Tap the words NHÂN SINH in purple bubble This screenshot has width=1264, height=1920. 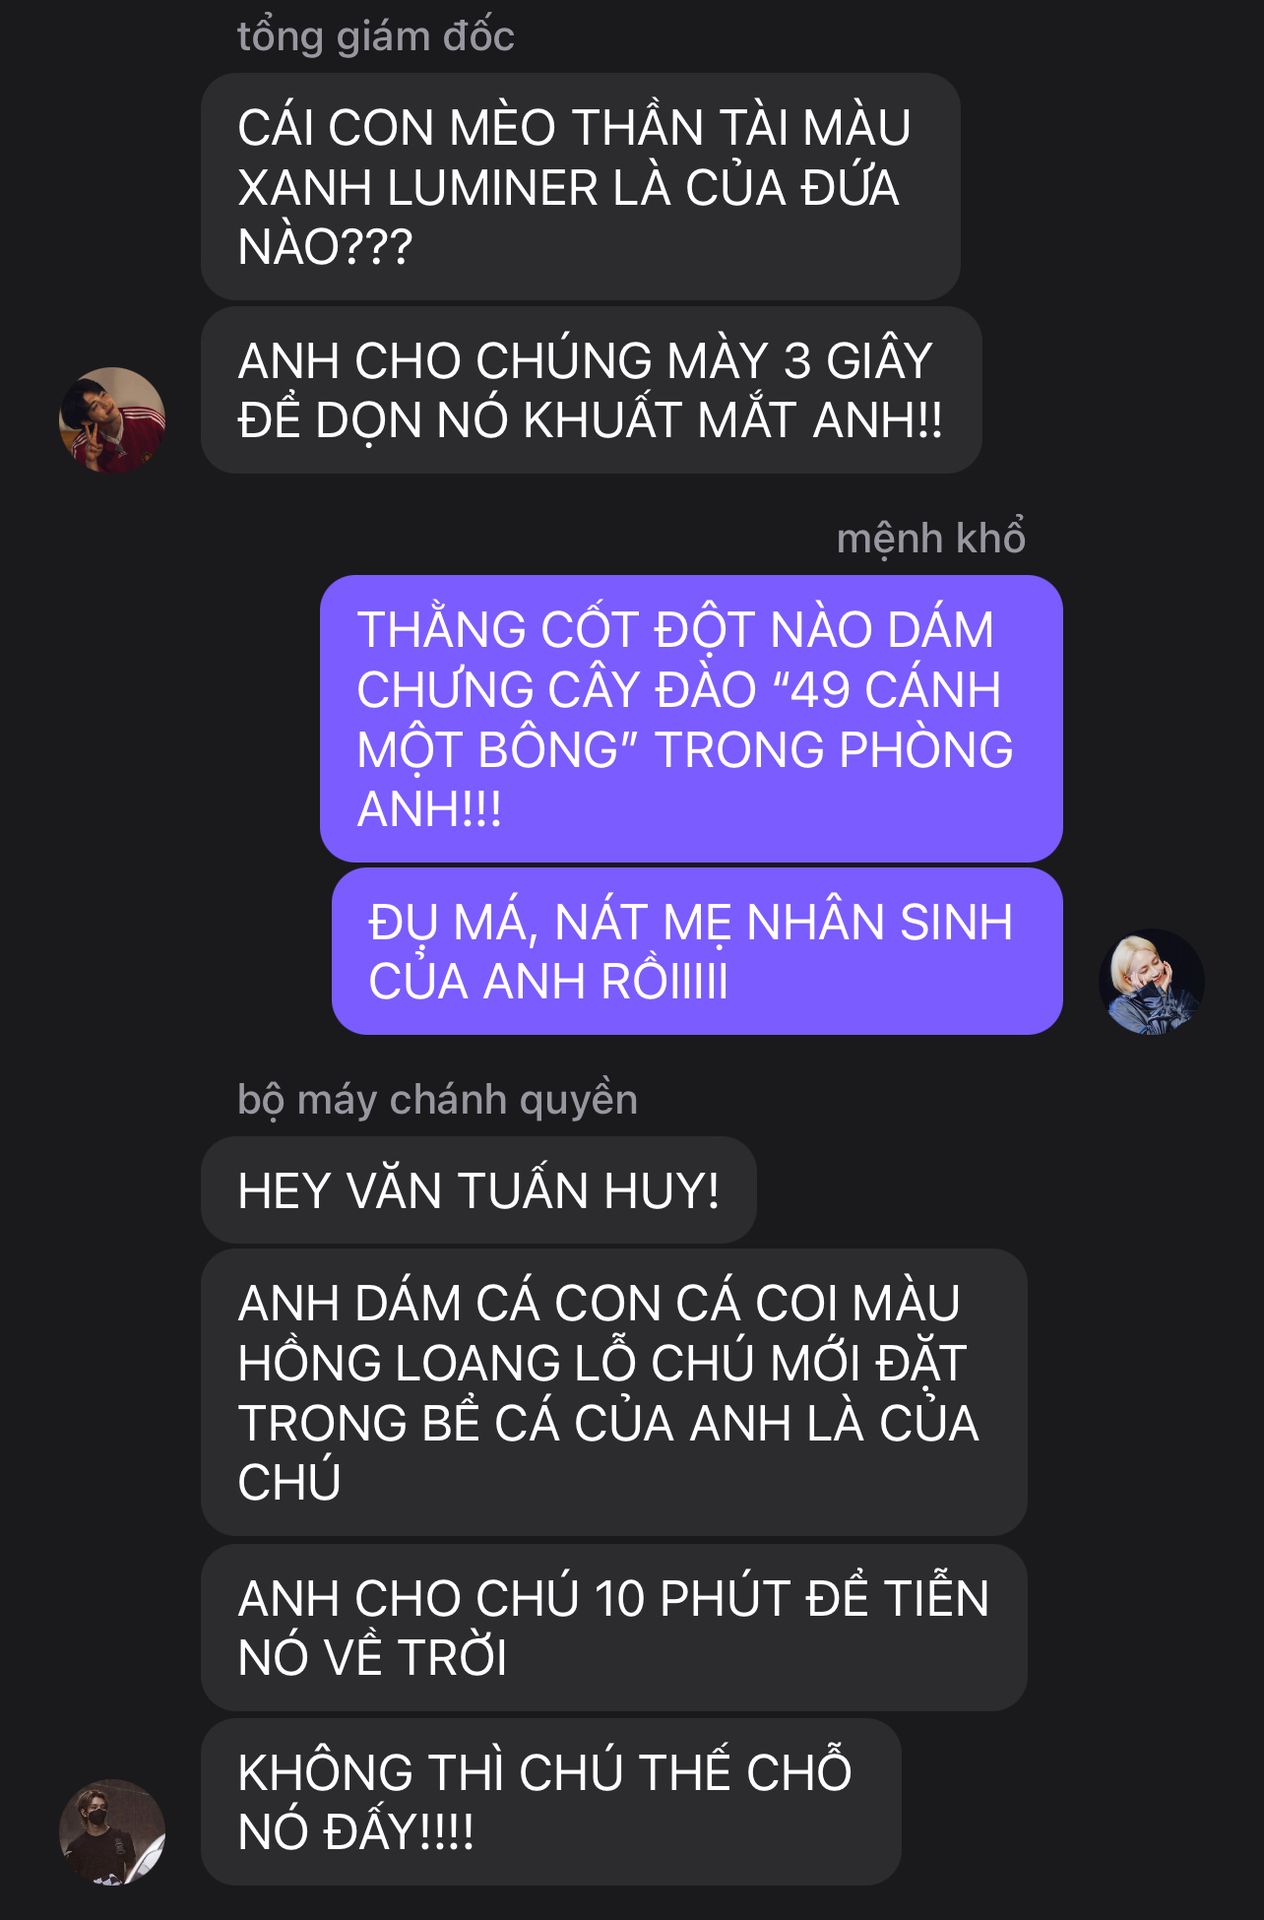click(879, 922)
